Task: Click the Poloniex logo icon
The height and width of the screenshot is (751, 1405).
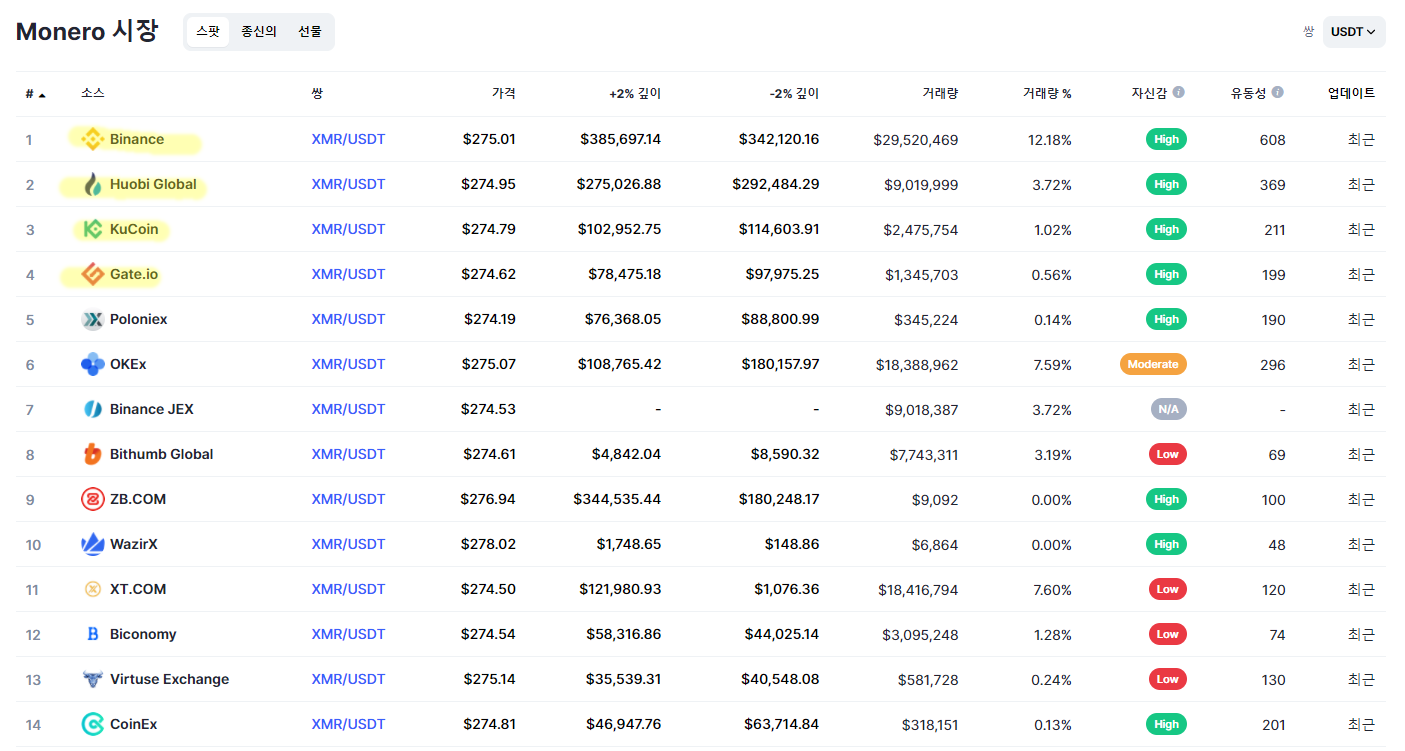Action: [93, 319]
